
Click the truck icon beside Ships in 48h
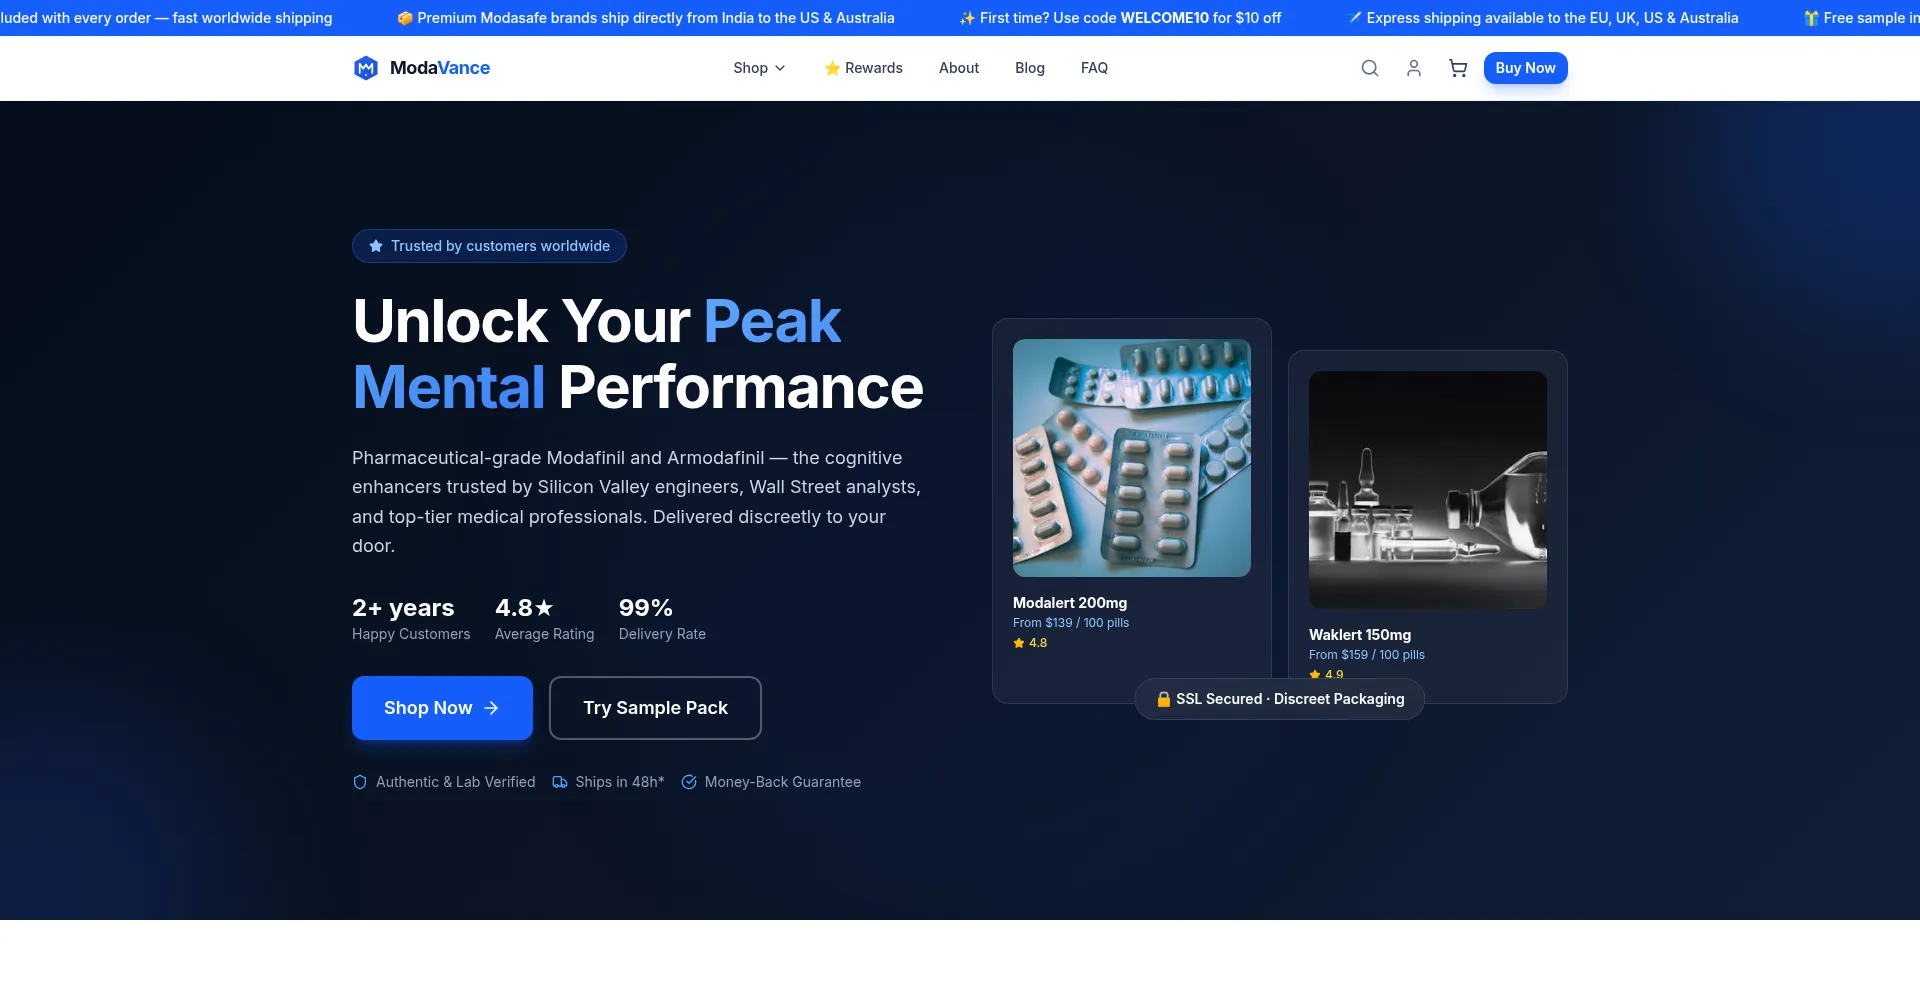coord(560,782)
